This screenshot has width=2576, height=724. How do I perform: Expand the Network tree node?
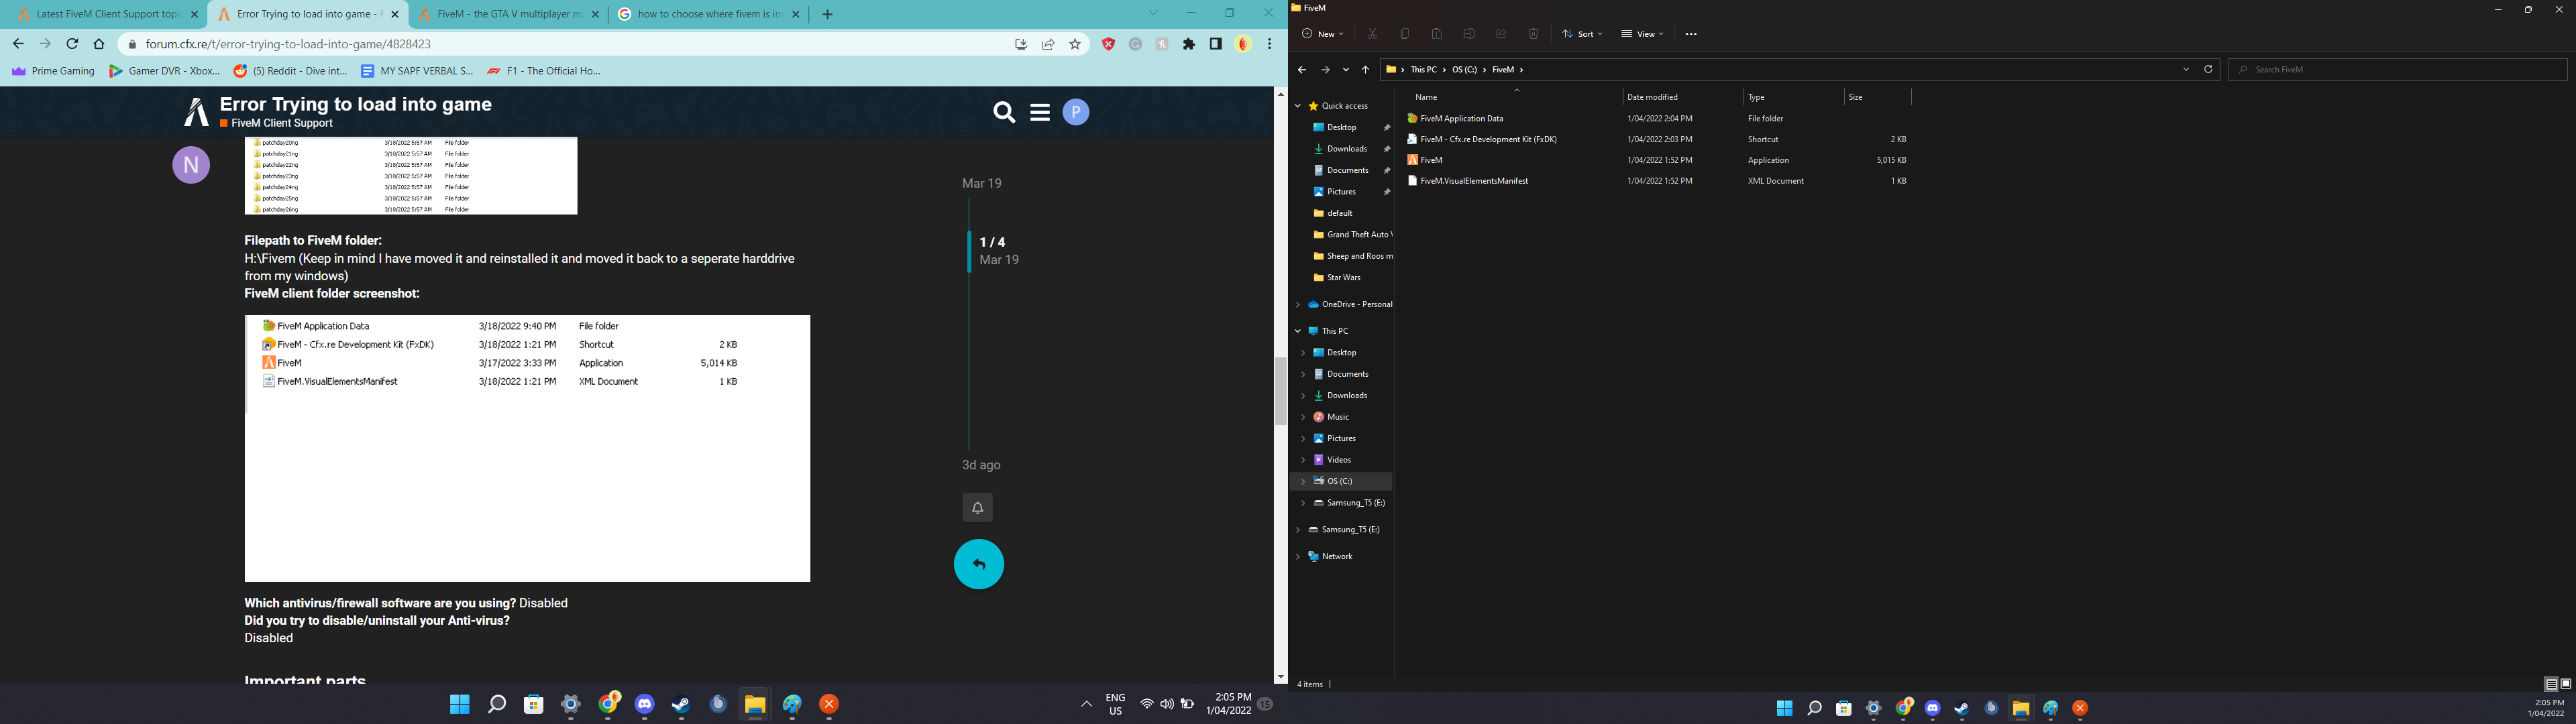(1298, 557)
